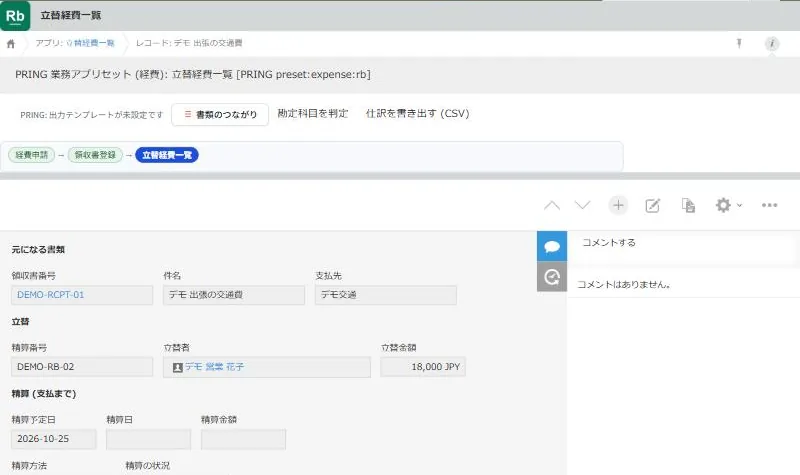Open the 書類のつながり button
This screenshot has height=475, width=800.
tap(220, 115)
